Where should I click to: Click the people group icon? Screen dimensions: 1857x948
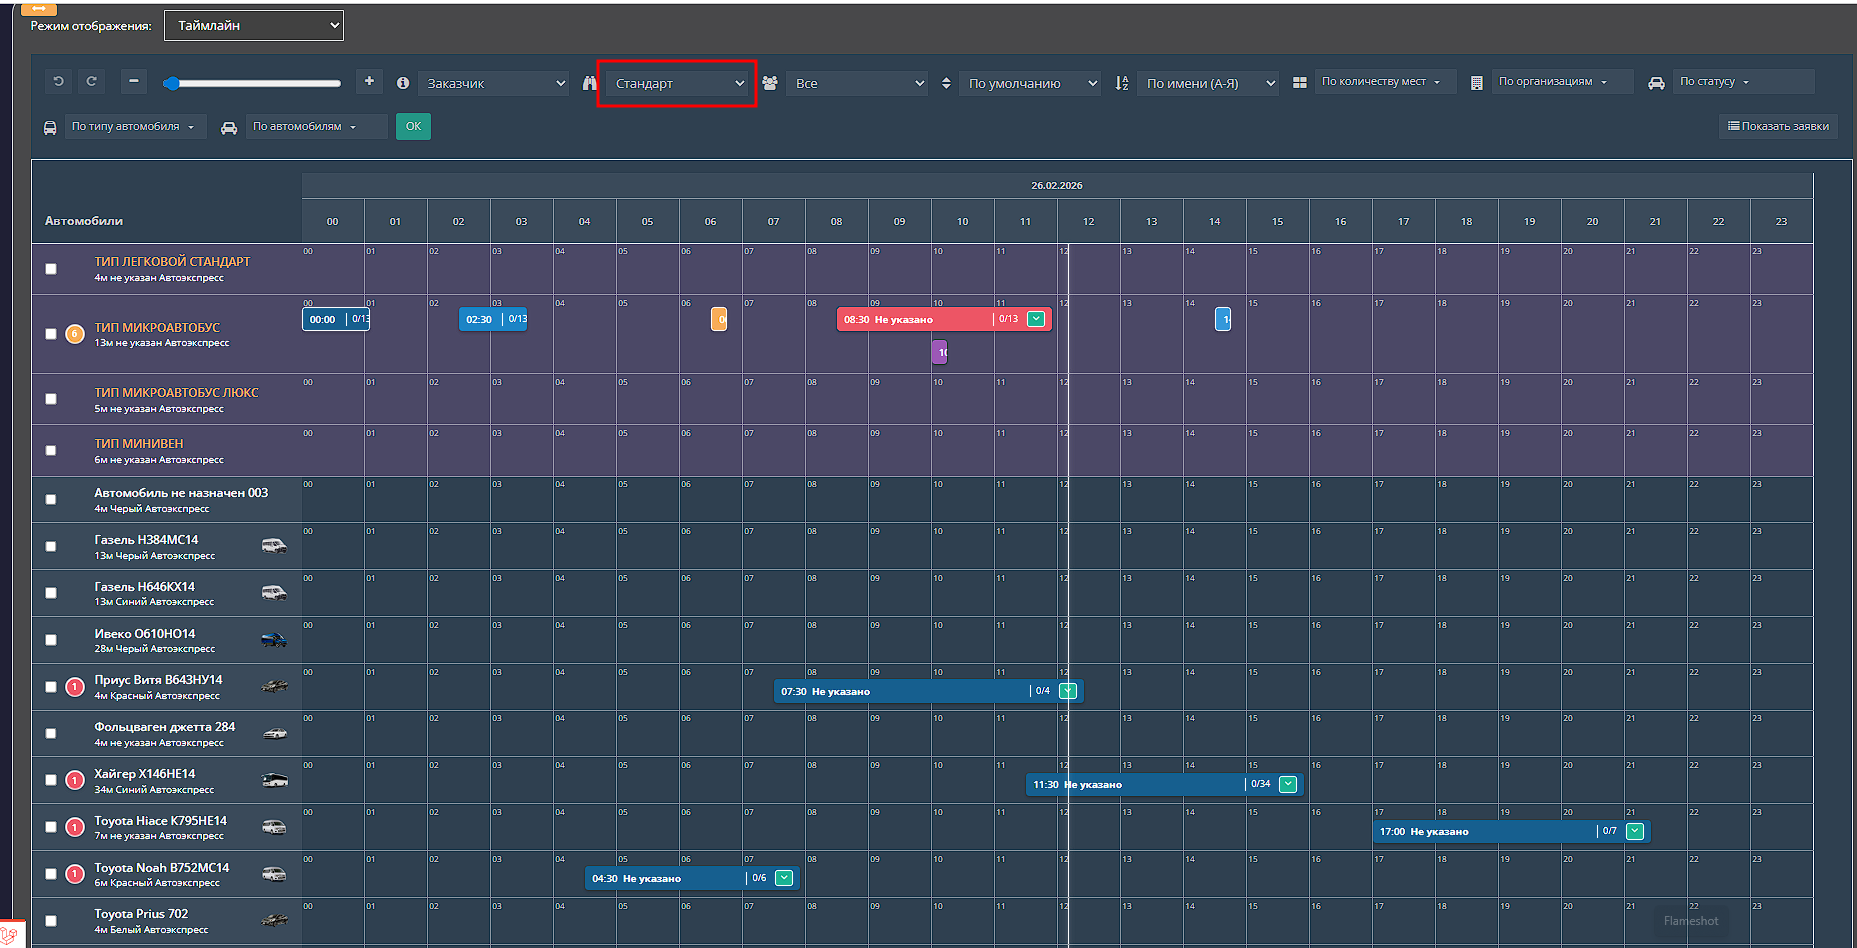pos(770,83)
